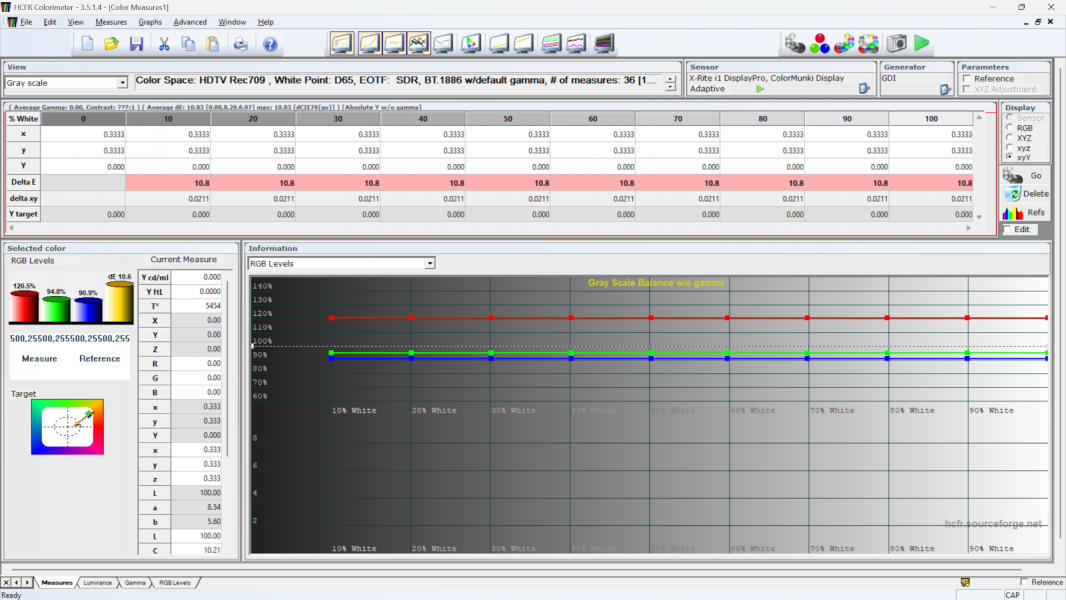Screen dimensions: 1066x600
Task: Click the Paste clipboard icon
Action: tap(213, 44)
